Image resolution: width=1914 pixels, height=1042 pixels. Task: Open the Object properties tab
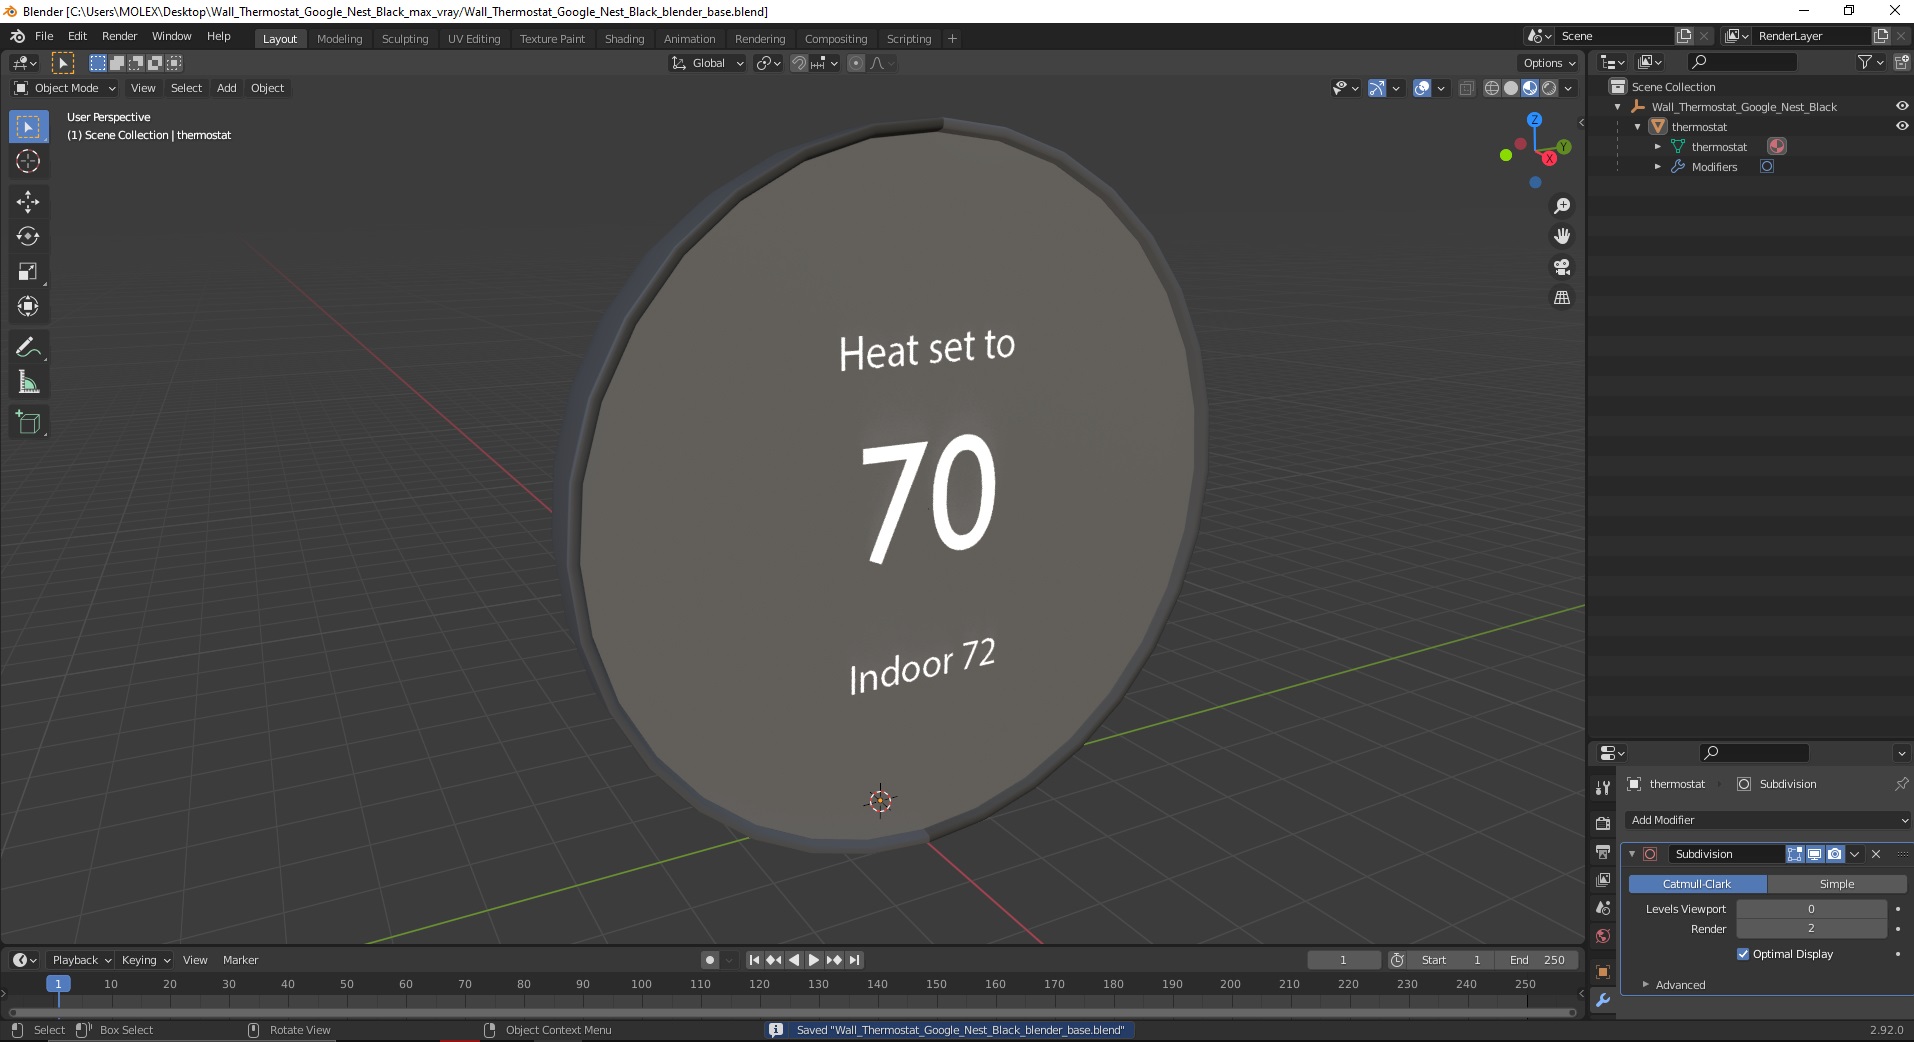click(1603, 972)
